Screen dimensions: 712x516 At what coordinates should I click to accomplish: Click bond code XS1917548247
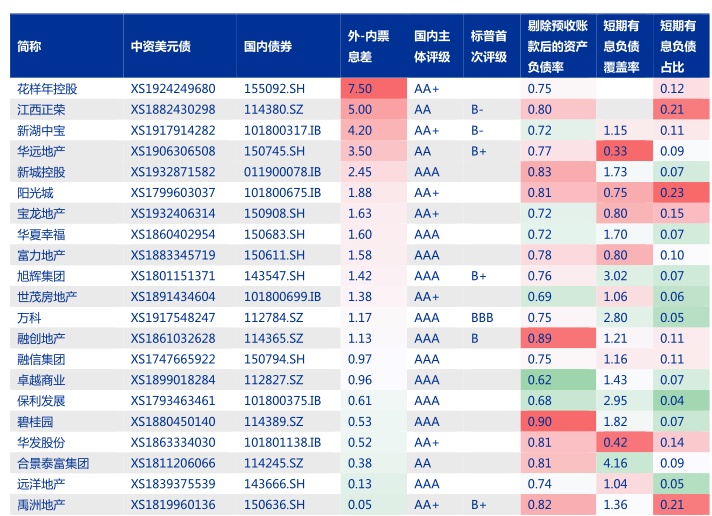[173, 318]
